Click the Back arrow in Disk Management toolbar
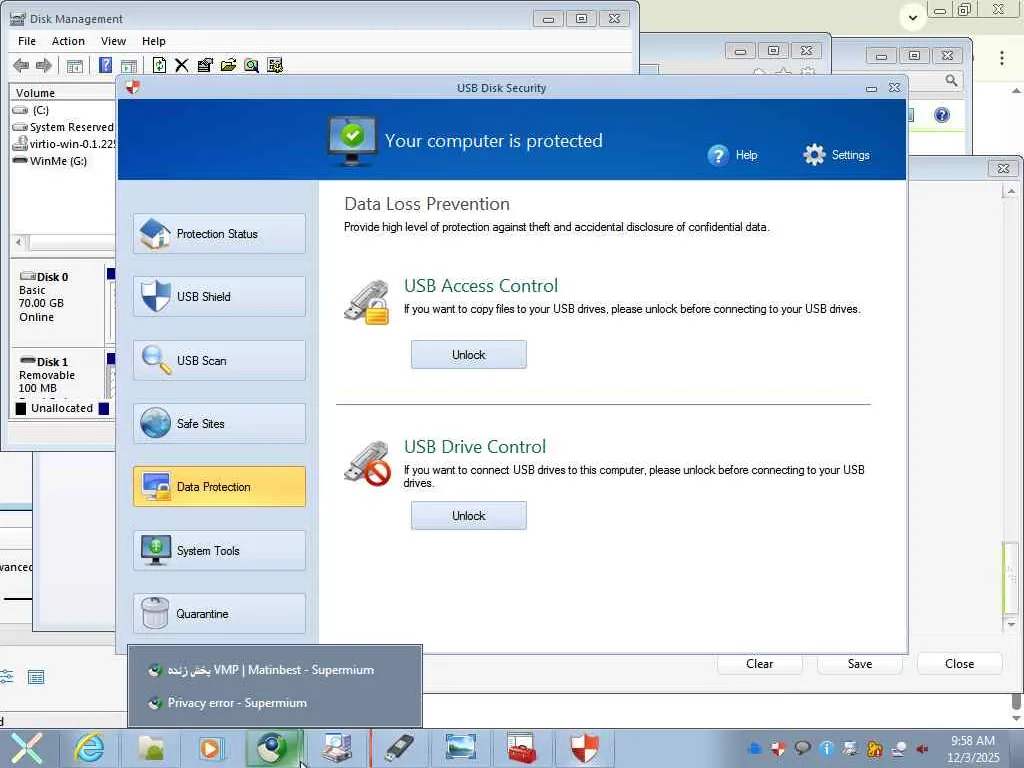Image resolution: width=1024 pixels, height=768 pixels. 21,65
